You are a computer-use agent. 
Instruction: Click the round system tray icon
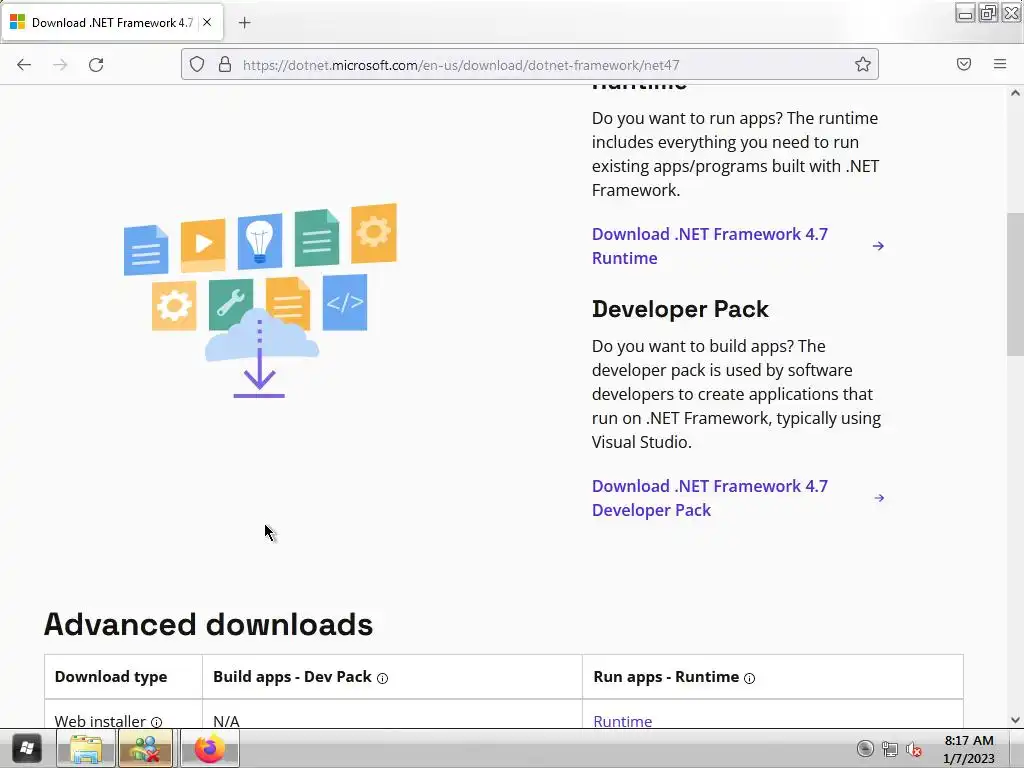click(x=865, y=748)
